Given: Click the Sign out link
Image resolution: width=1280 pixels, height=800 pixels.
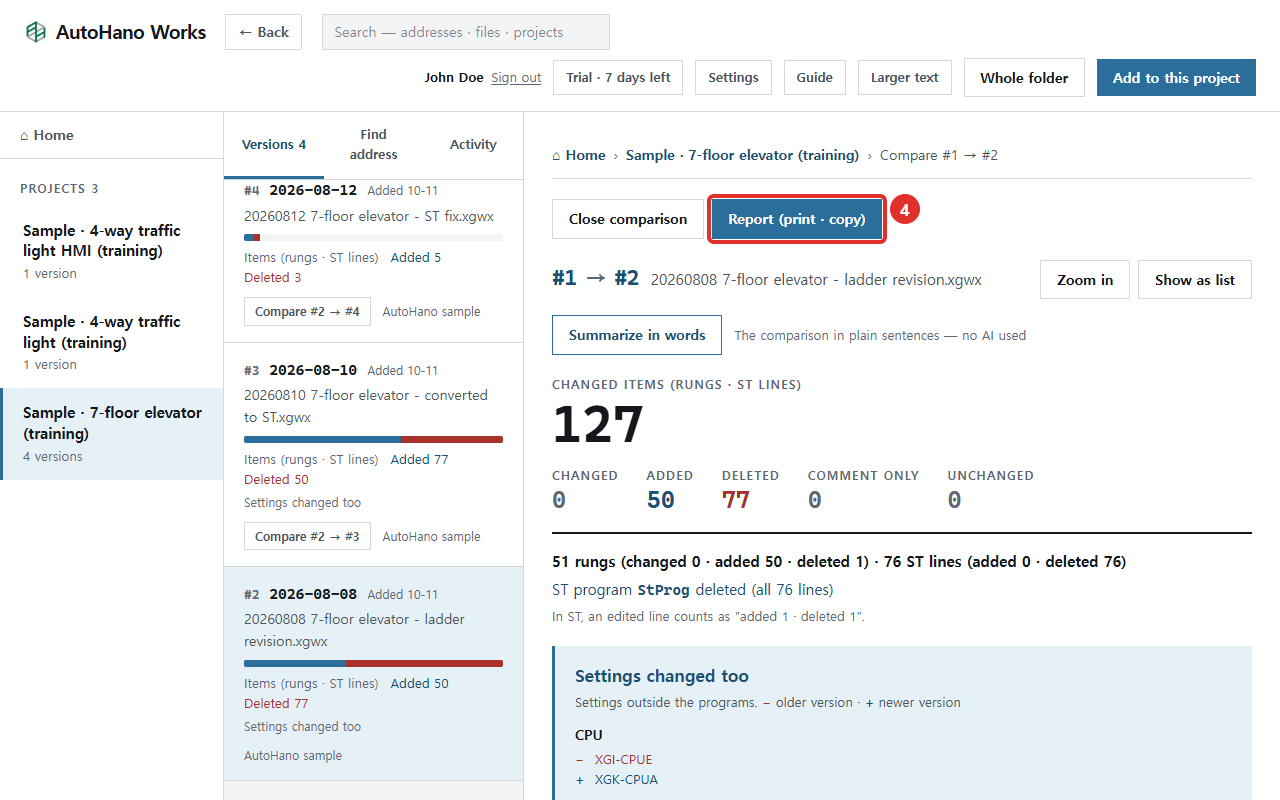Looking at the screenshot, I should point(516,78).
